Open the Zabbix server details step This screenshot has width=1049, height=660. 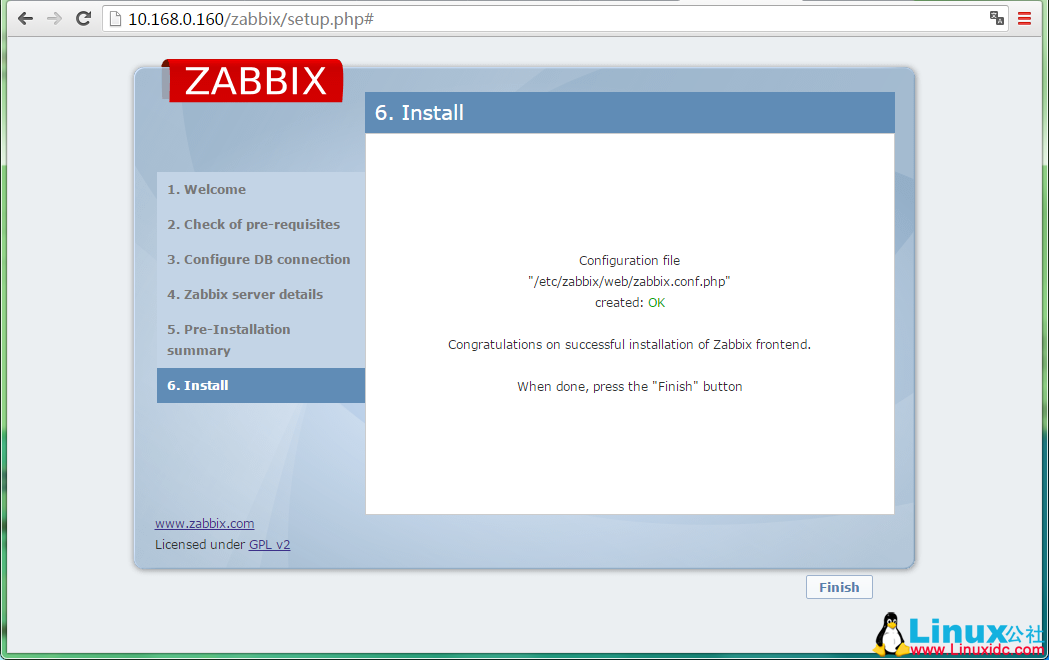[245, 294]
